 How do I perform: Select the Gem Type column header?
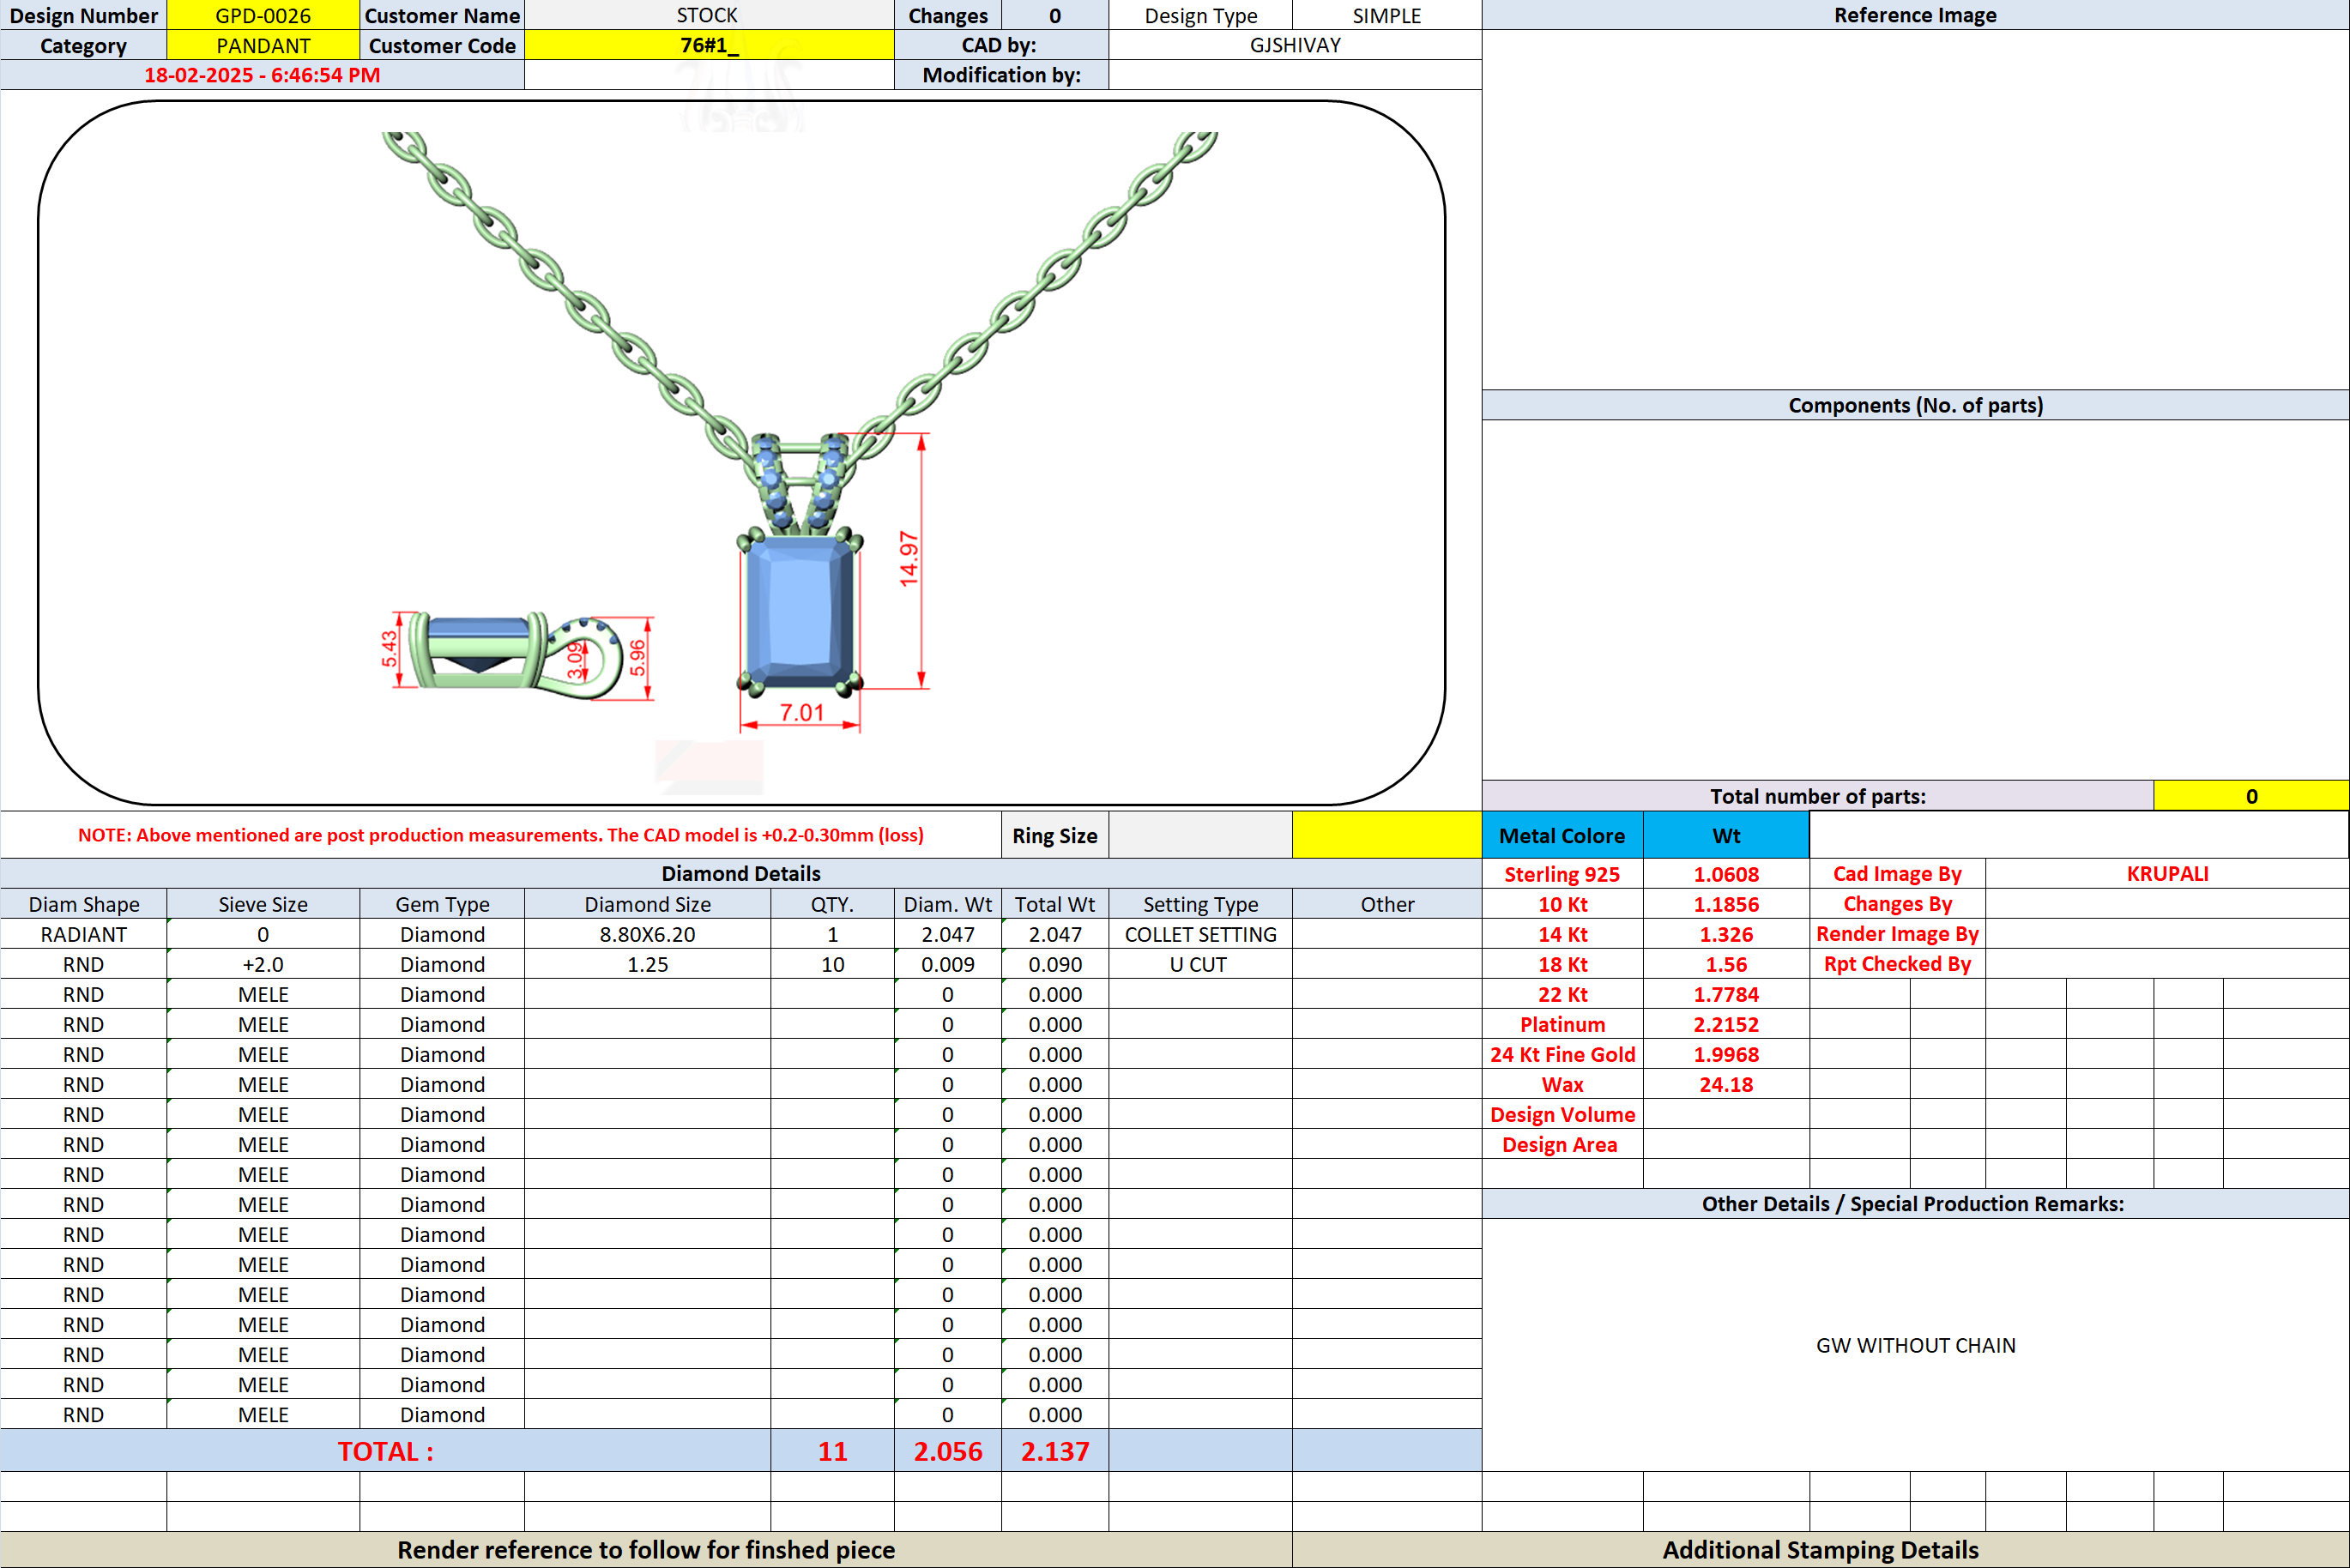tap(442, 904)
